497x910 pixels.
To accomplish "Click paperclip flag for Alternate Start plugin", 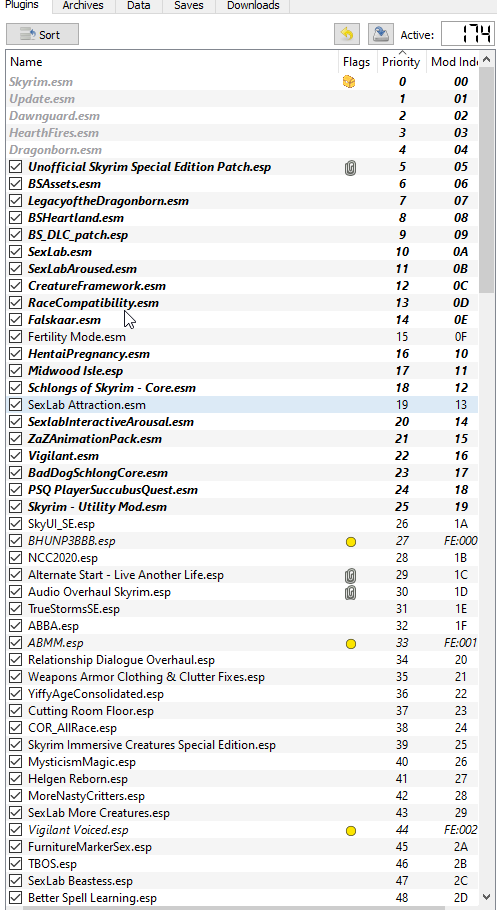I will [x=350, y=576].
